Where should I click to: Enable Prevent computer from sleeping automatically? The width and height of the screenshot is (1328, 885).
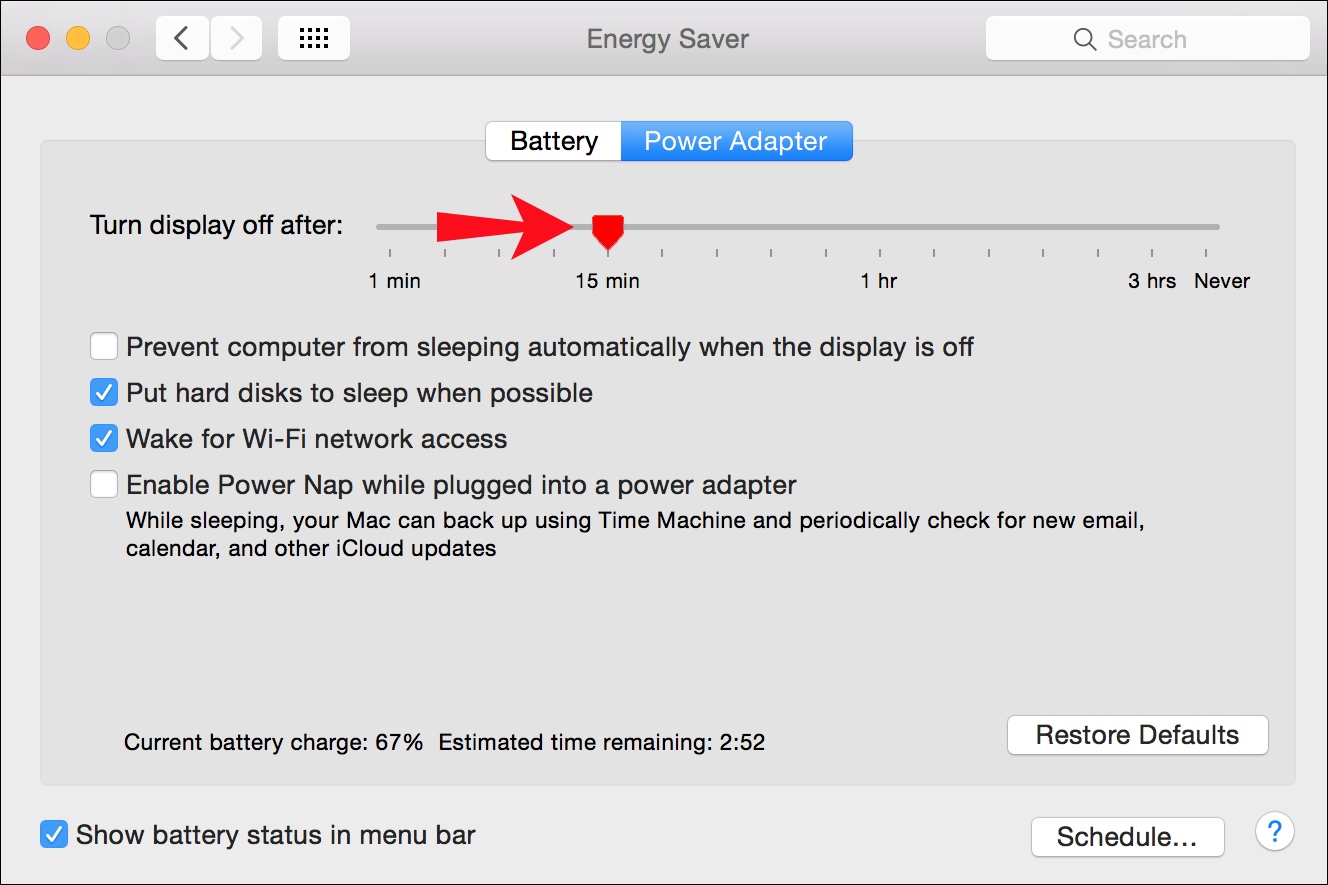coord(104,347)
